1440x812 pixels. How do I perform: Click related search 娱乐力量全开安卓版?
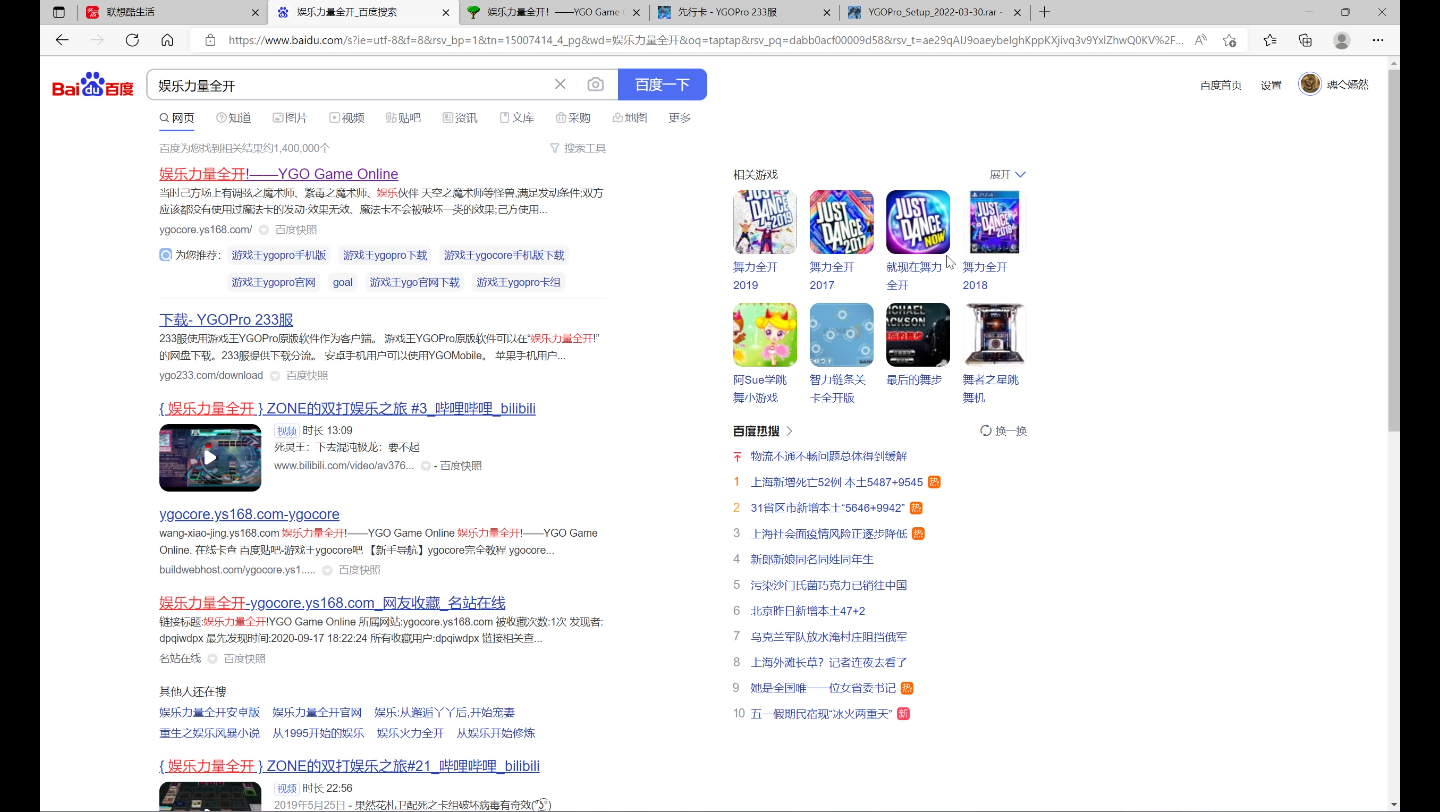(210, 713)
